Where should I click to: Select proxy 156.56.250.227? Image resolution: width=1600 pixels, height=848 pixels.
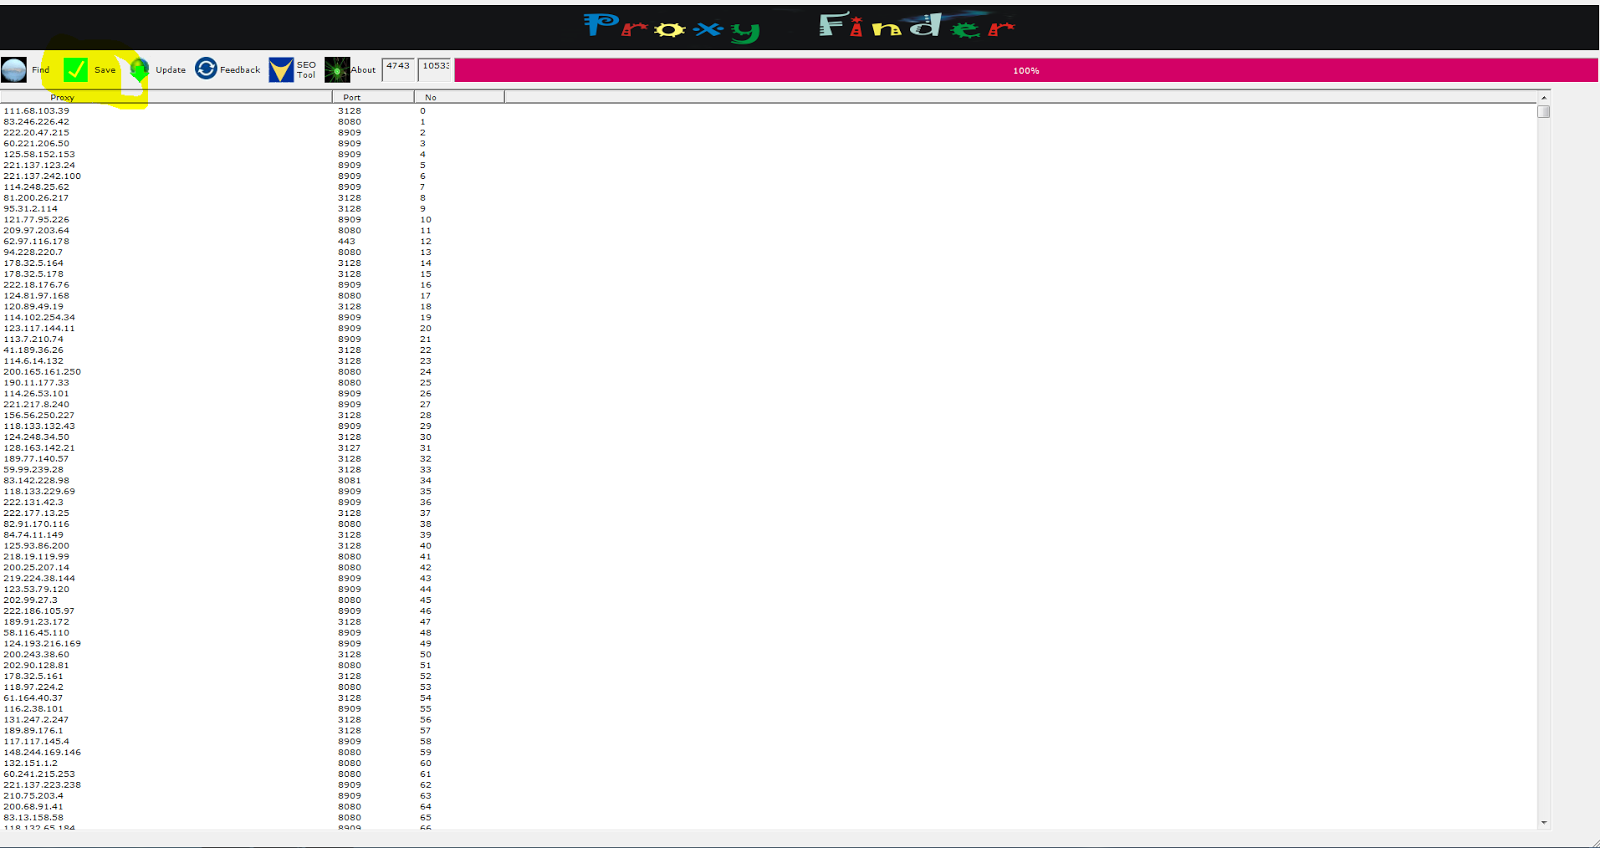[x=39, y=415]
